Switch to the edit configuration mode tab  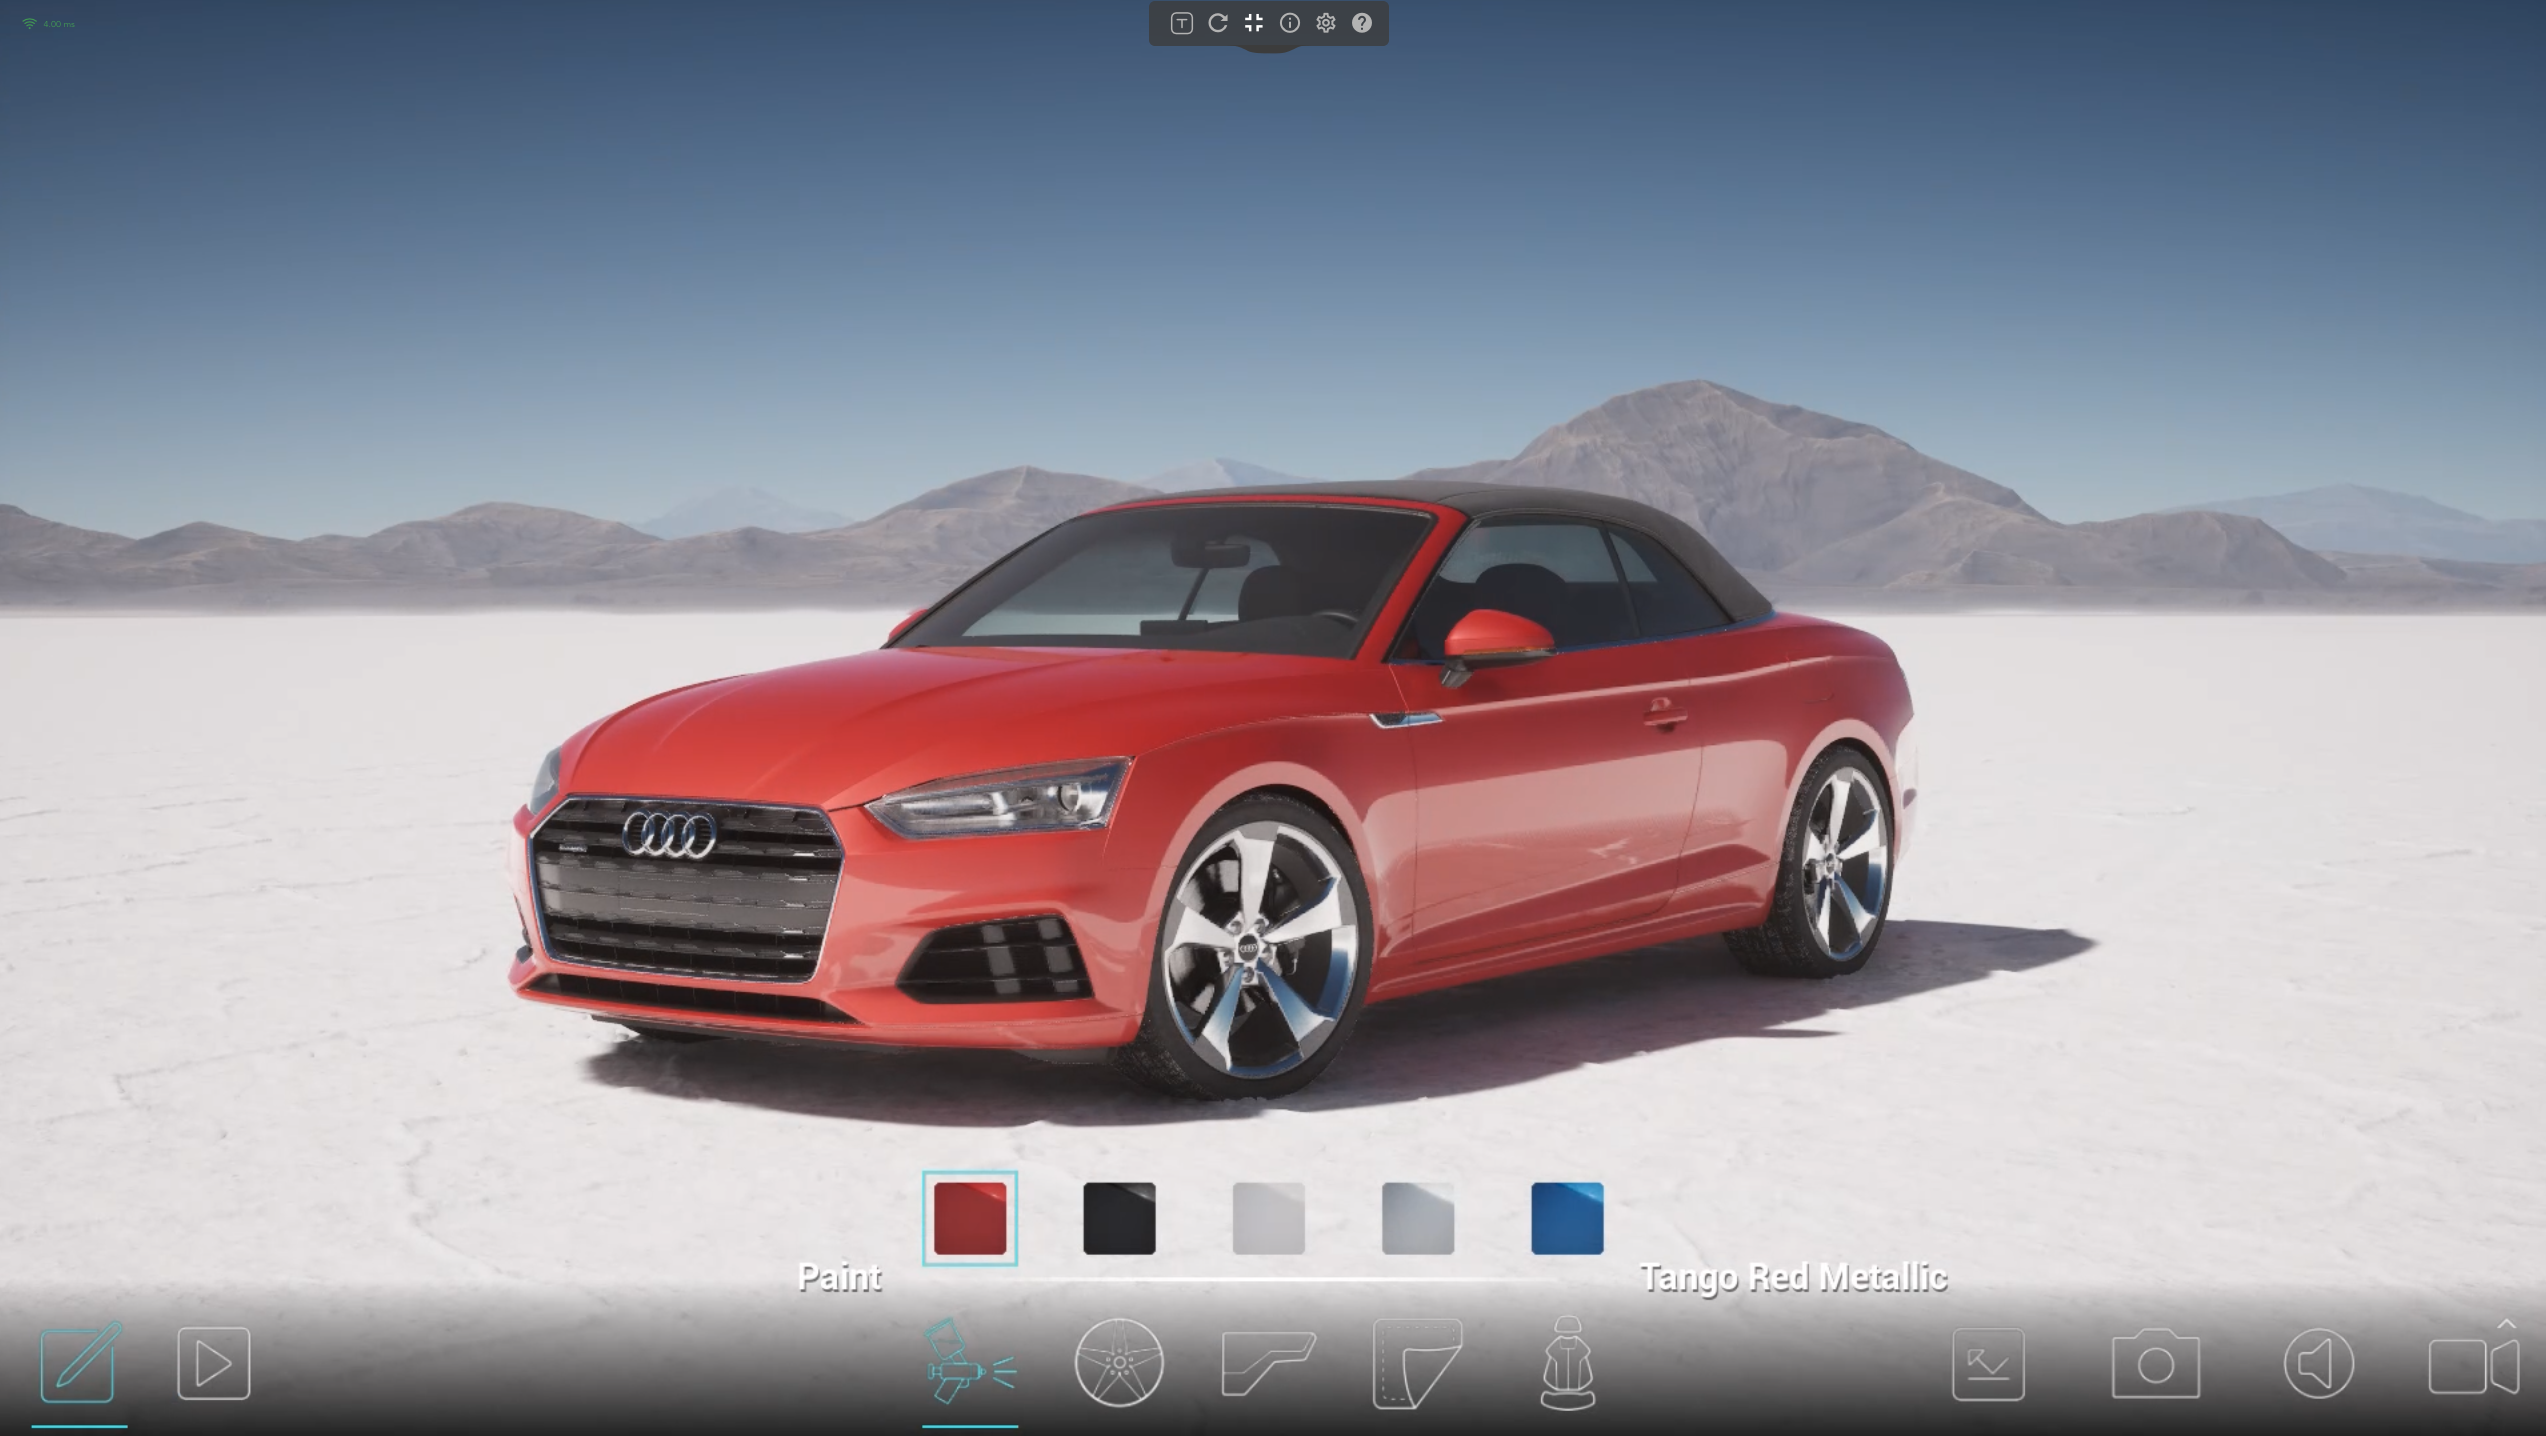pos(78,1362)
